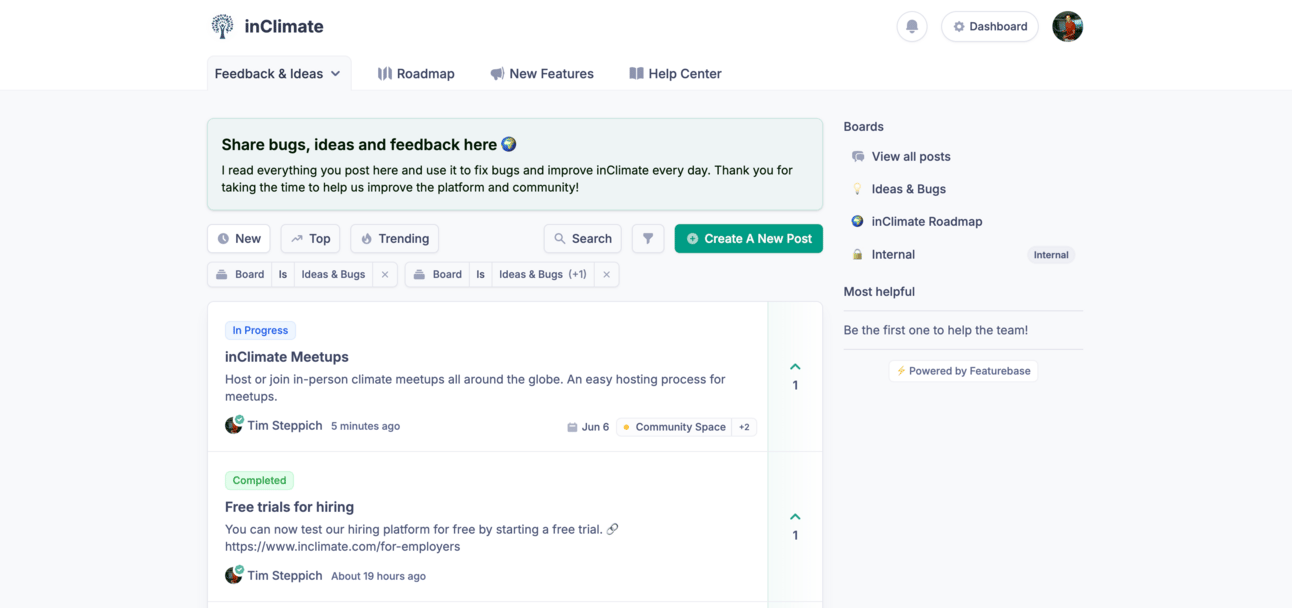The image size is (1292, 608).
Task: Open the Search posts field
Action: click(583, 238)
